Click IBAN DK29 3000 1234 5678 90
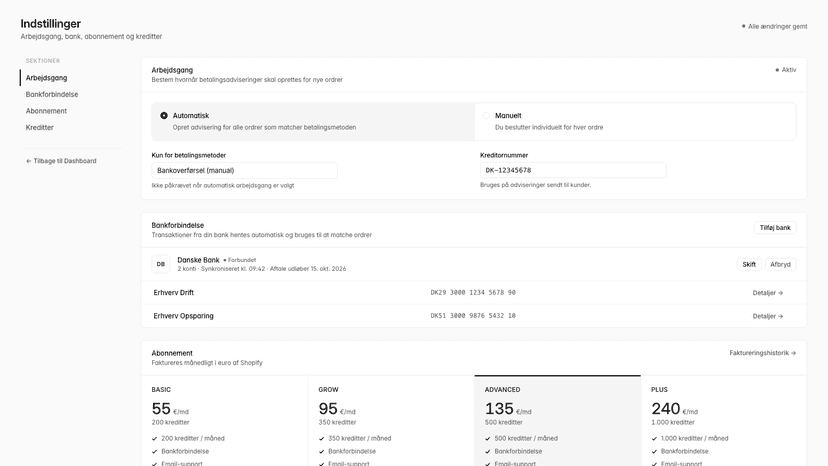The width and height of the screenshot is (828, 466). pos(473,293)
